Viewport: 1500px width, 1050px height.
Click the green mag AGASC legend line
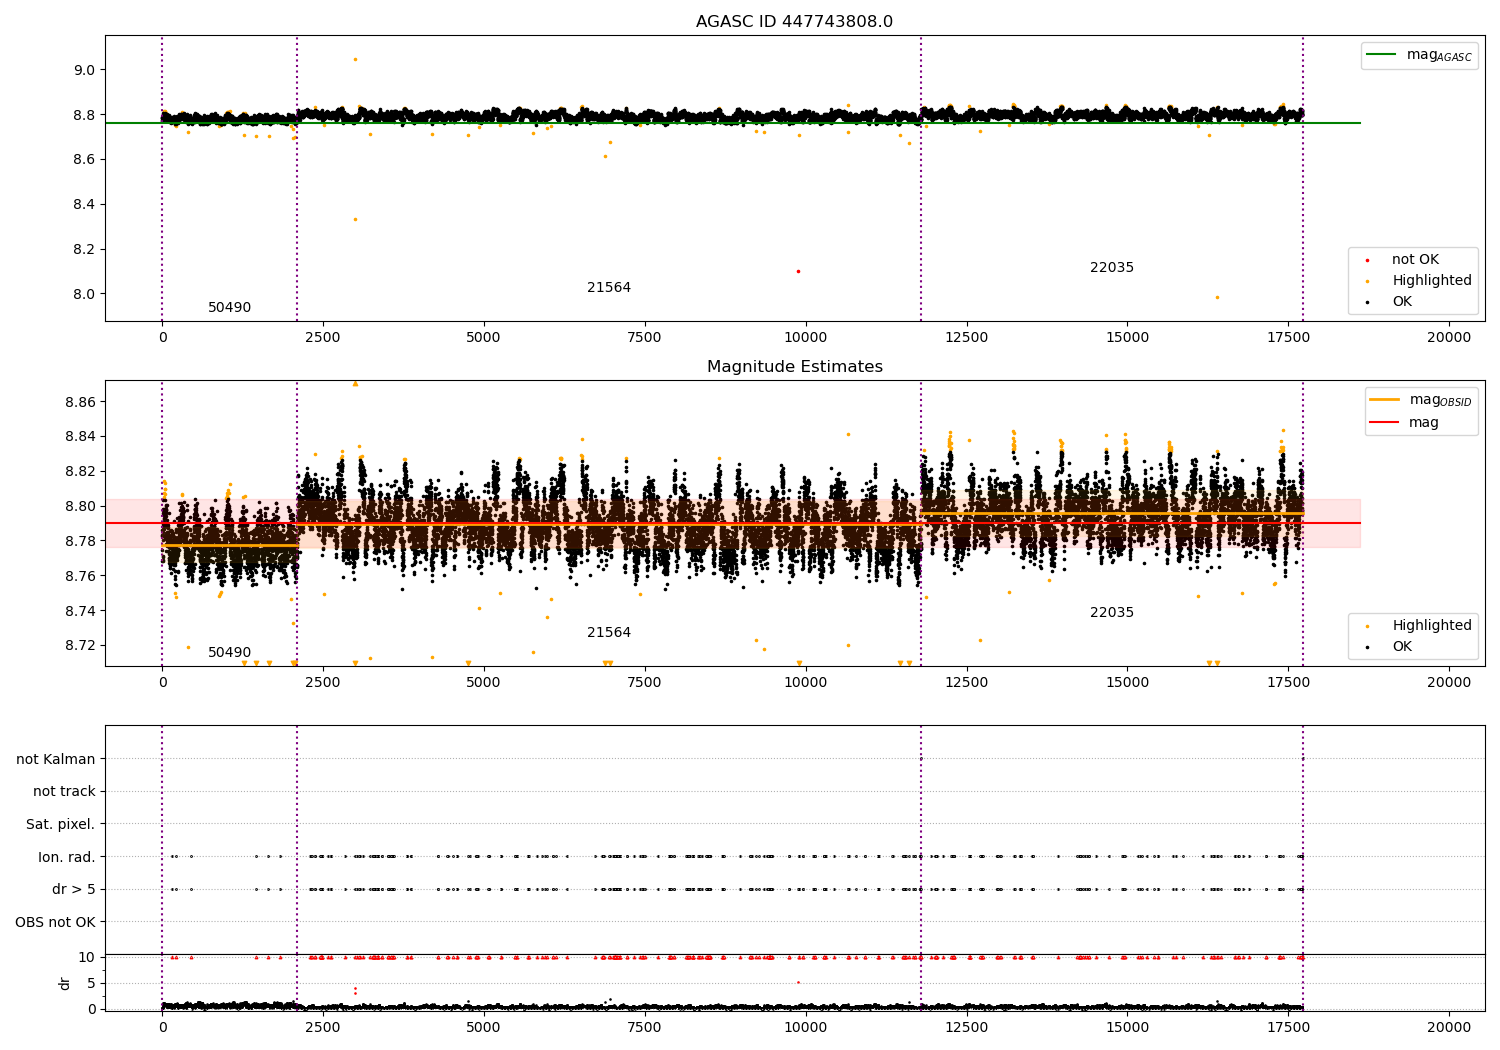click(x=1382, y=55)
